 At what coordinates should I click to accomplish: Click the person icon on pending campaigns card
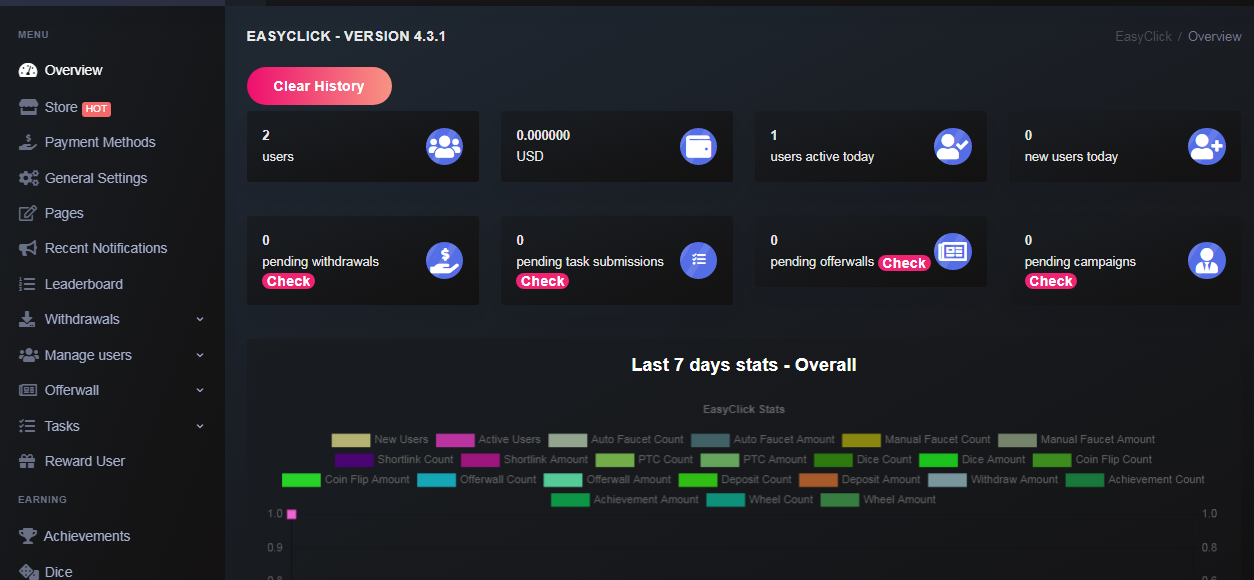(x=1206, y=260)
